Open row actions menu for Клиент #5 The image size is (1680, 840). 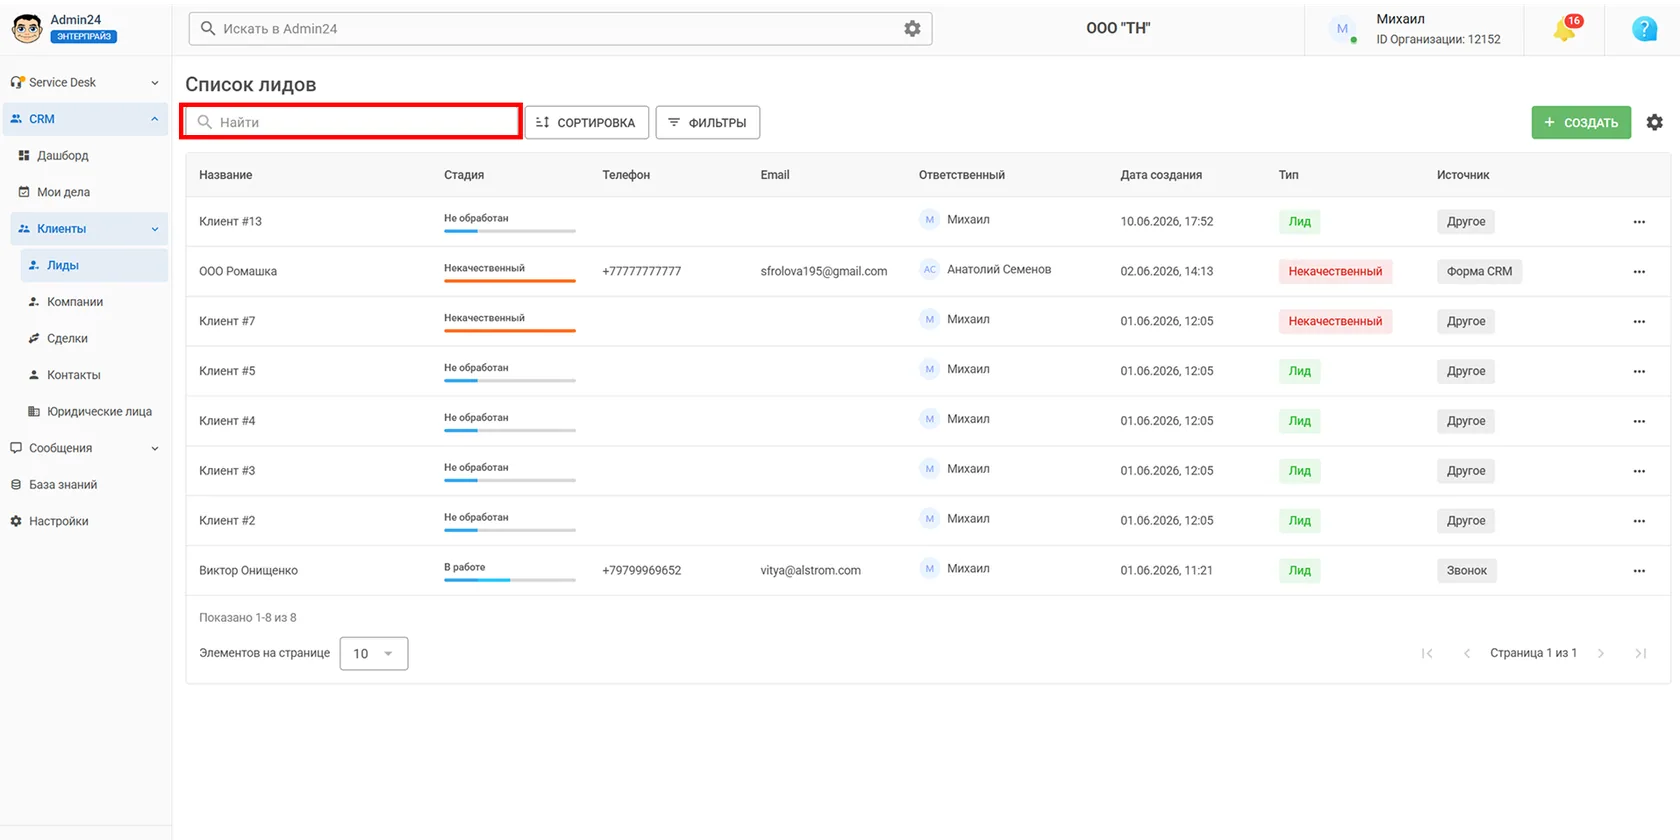click(1639, 372)
